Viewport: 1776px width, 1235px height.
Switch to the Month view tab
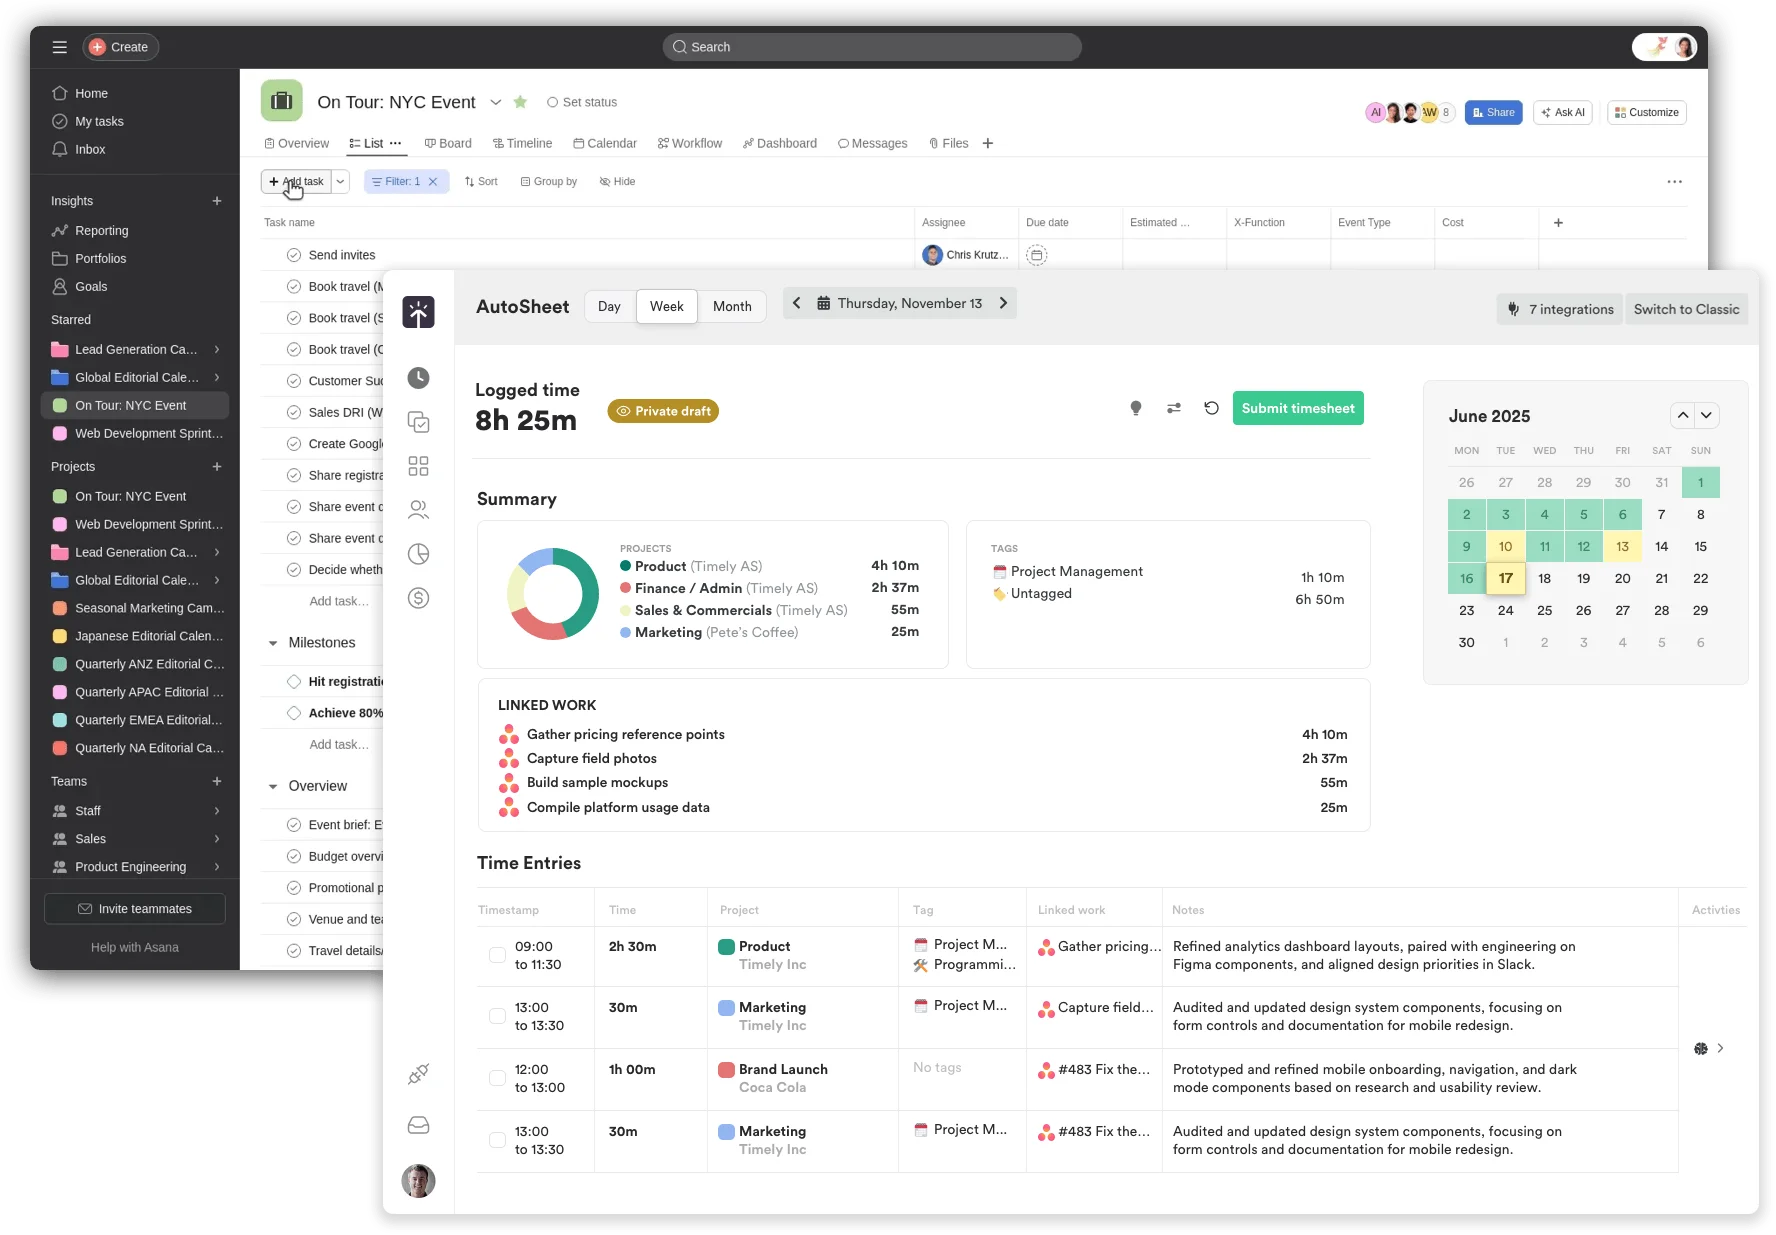pyautogui.click(x=732, y=306)
